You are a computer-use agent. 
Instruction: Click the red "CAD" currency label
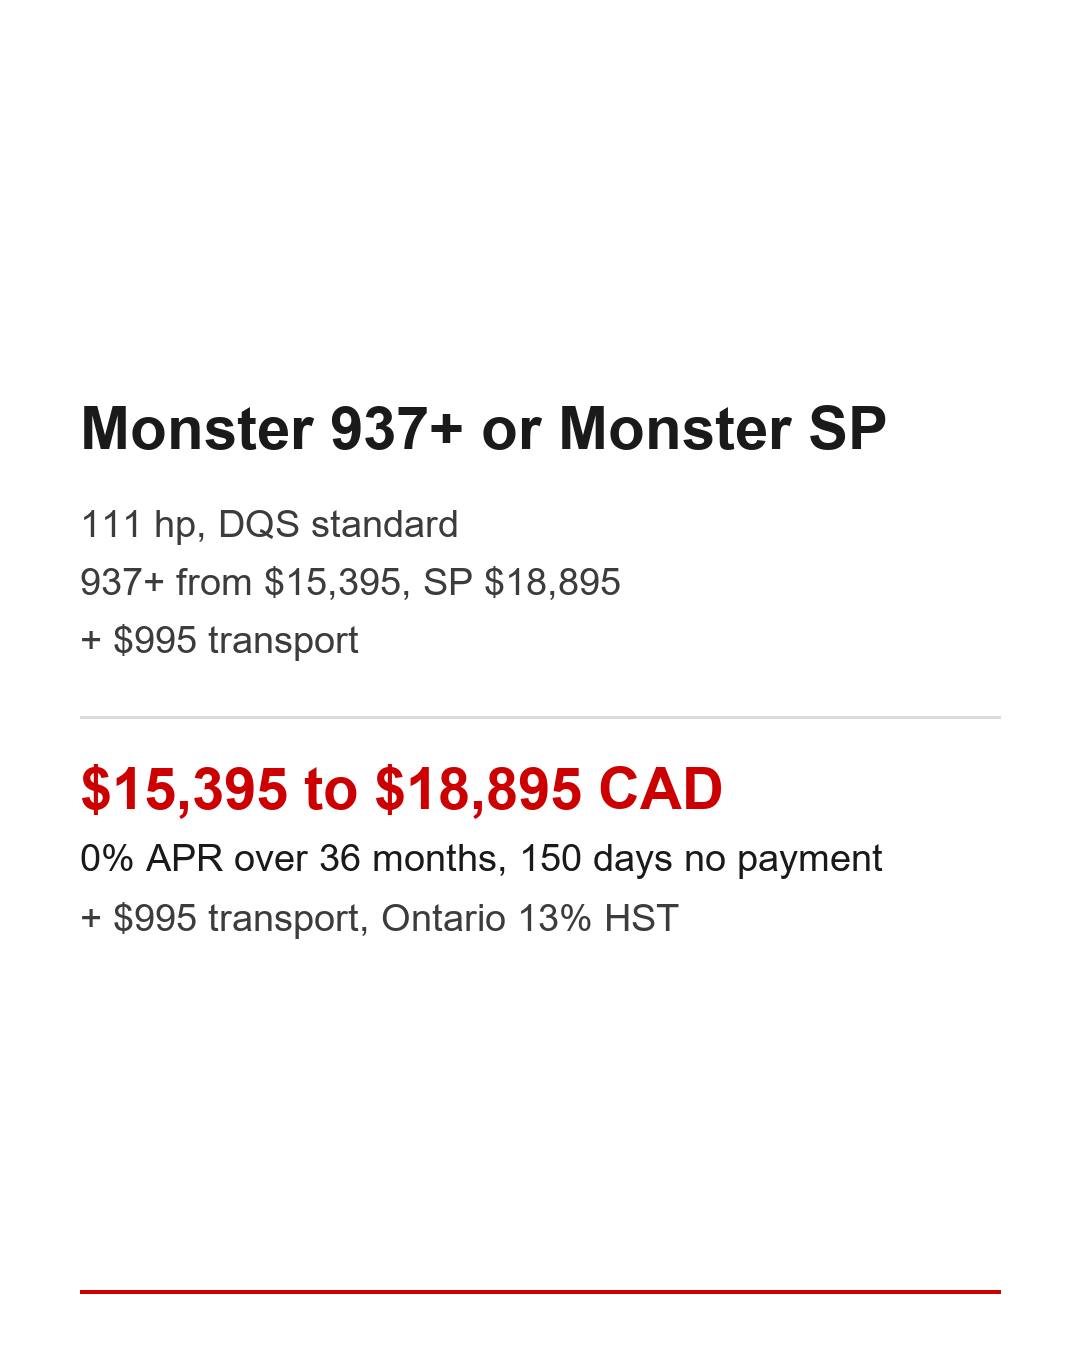660,789
